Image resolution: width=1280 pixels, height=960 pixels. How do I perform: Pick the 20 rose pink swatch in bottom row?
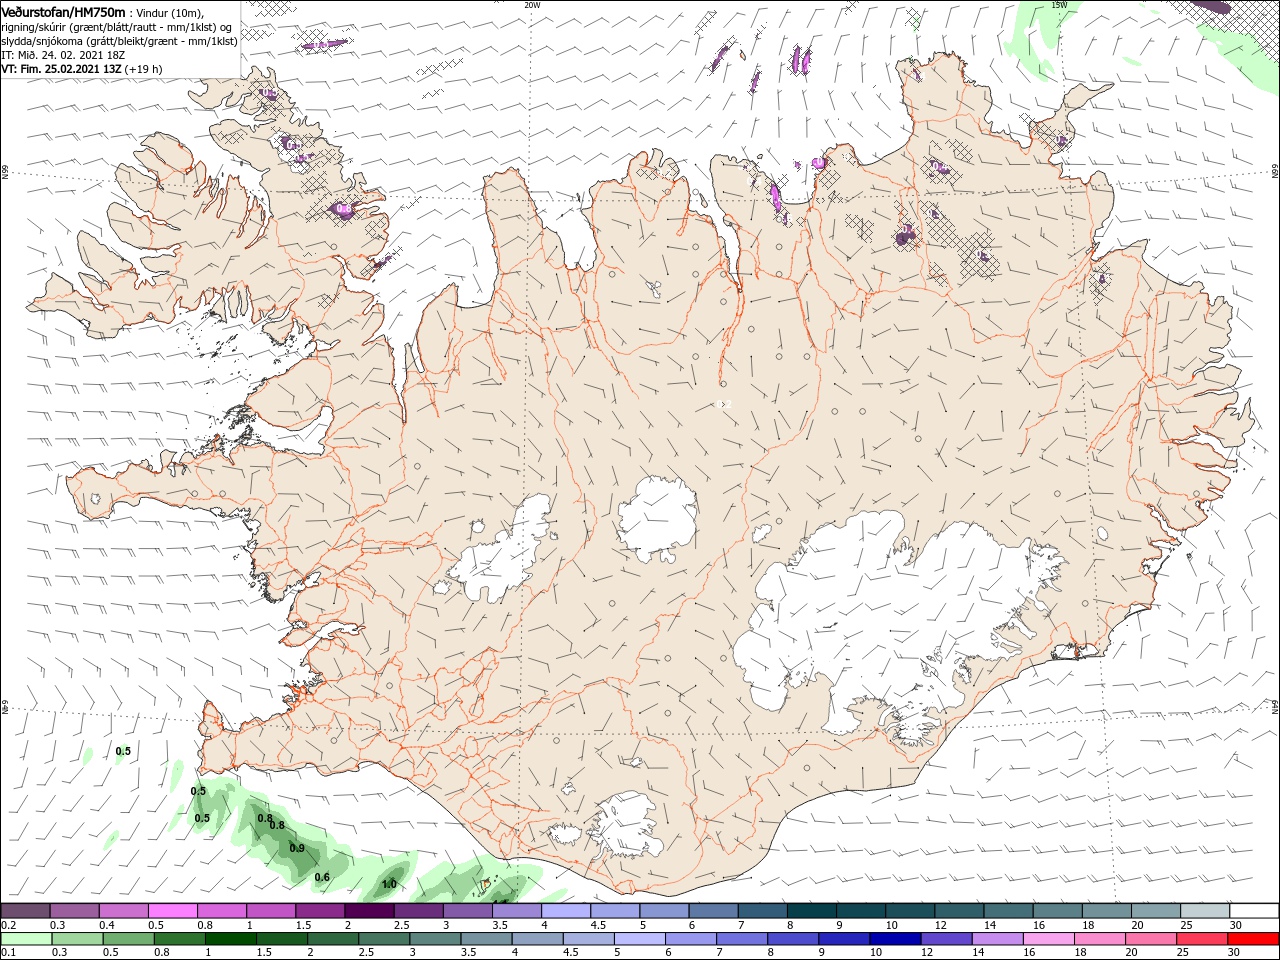(1151, 939)
